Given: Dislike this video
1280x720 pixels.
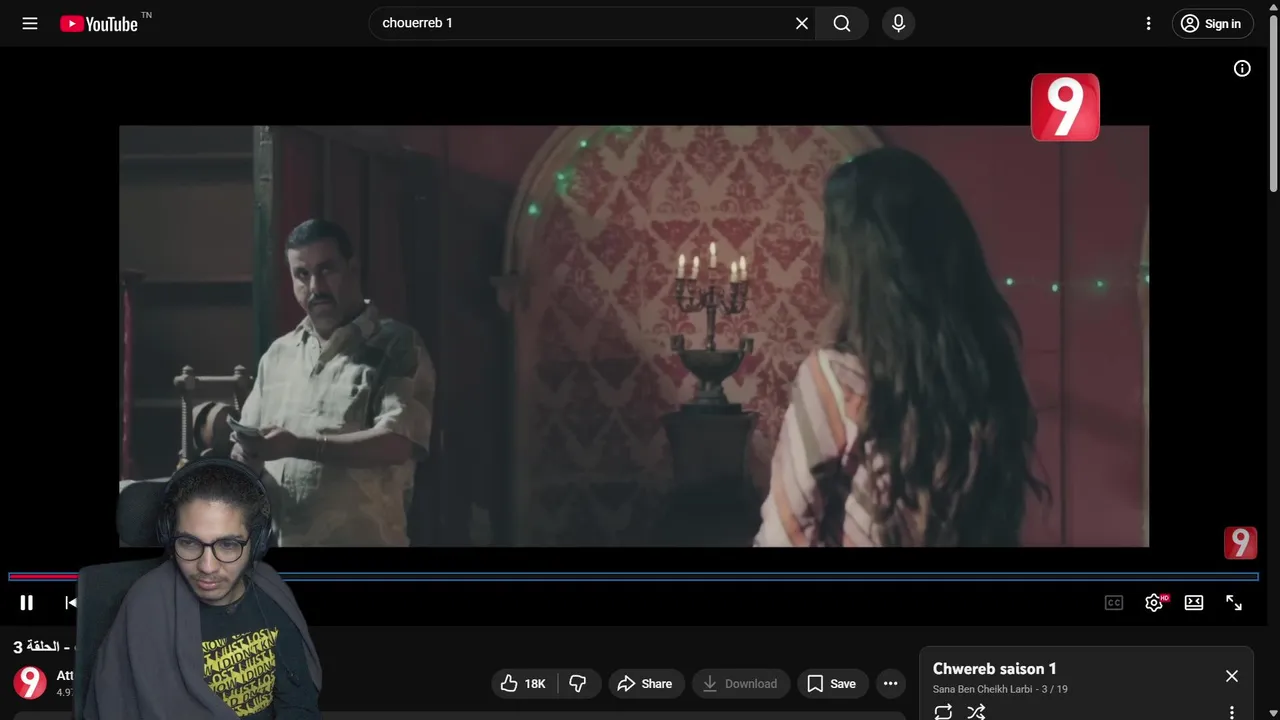Looking at the screenshot, I should (579, 684).
